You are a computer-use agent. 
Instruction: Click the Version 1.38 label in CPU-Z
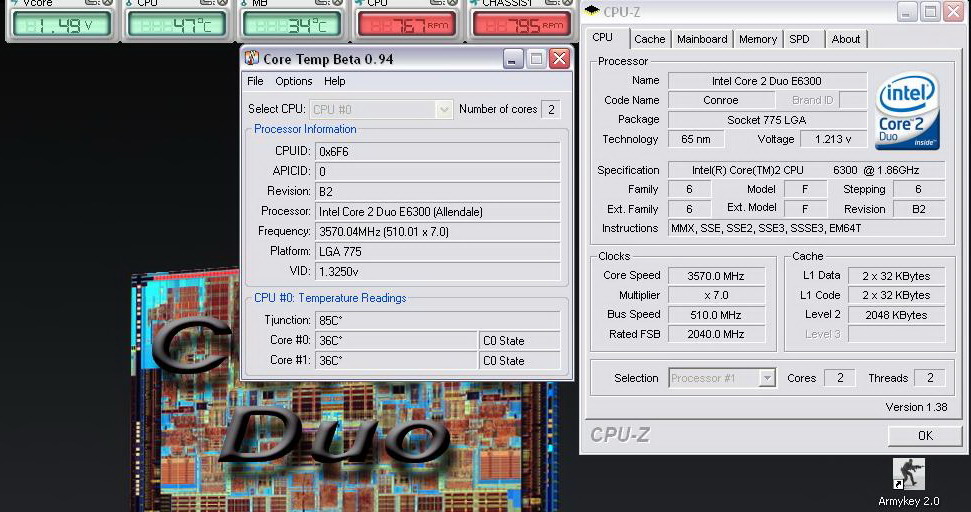pos(917,407)
